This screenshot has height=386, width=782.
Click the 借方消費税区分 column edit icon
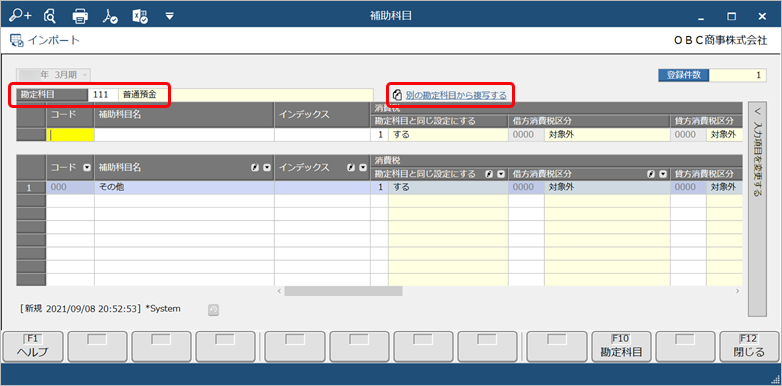650,174
